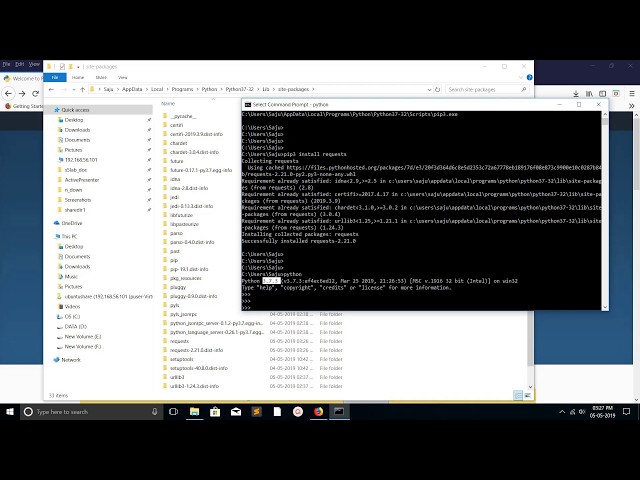Image resolution: width=640 pixels, height=480 pixels.
Task: Select the pluggy folder
Action: point(178,287)
